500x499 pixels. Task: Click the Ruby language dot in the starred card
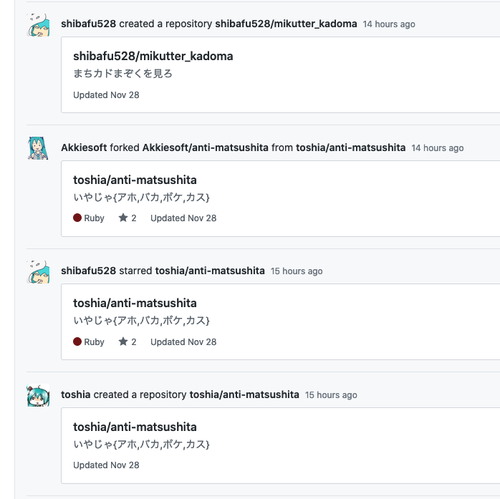77,342
